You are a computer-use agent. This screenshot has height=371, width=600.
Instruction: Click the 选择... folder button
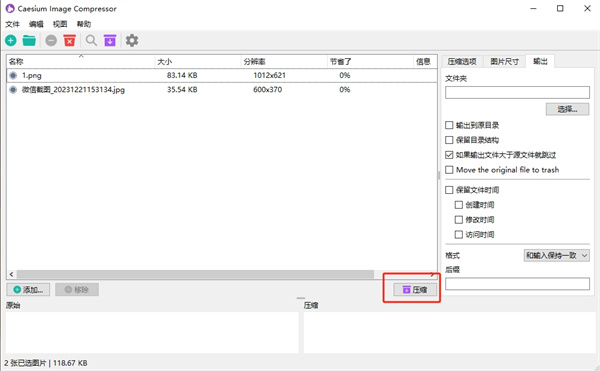click(567, 109)
